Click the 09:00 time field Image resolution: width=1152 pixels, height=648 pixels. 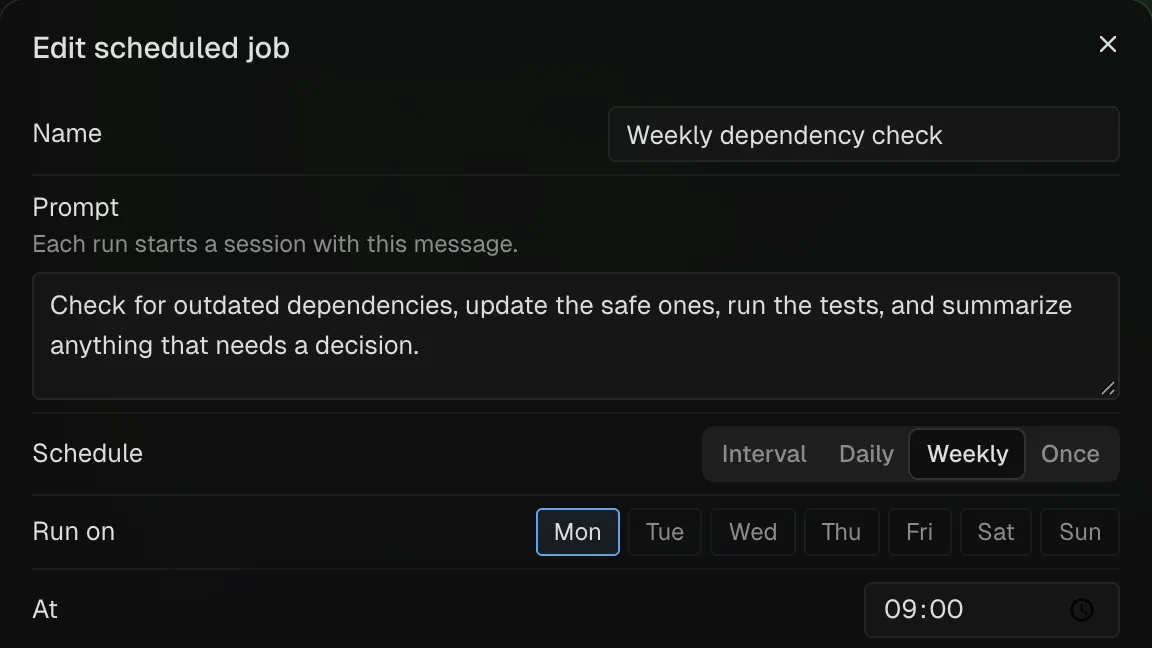point(991,610)
